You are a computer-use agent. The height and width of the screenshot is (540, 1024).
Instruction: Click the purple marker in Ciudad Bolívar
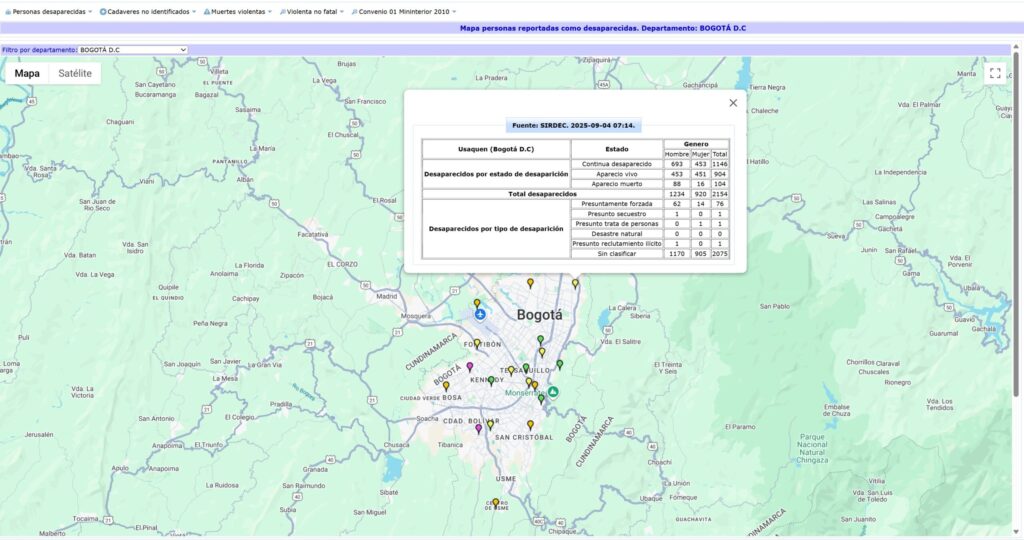(x=478, y=429)
